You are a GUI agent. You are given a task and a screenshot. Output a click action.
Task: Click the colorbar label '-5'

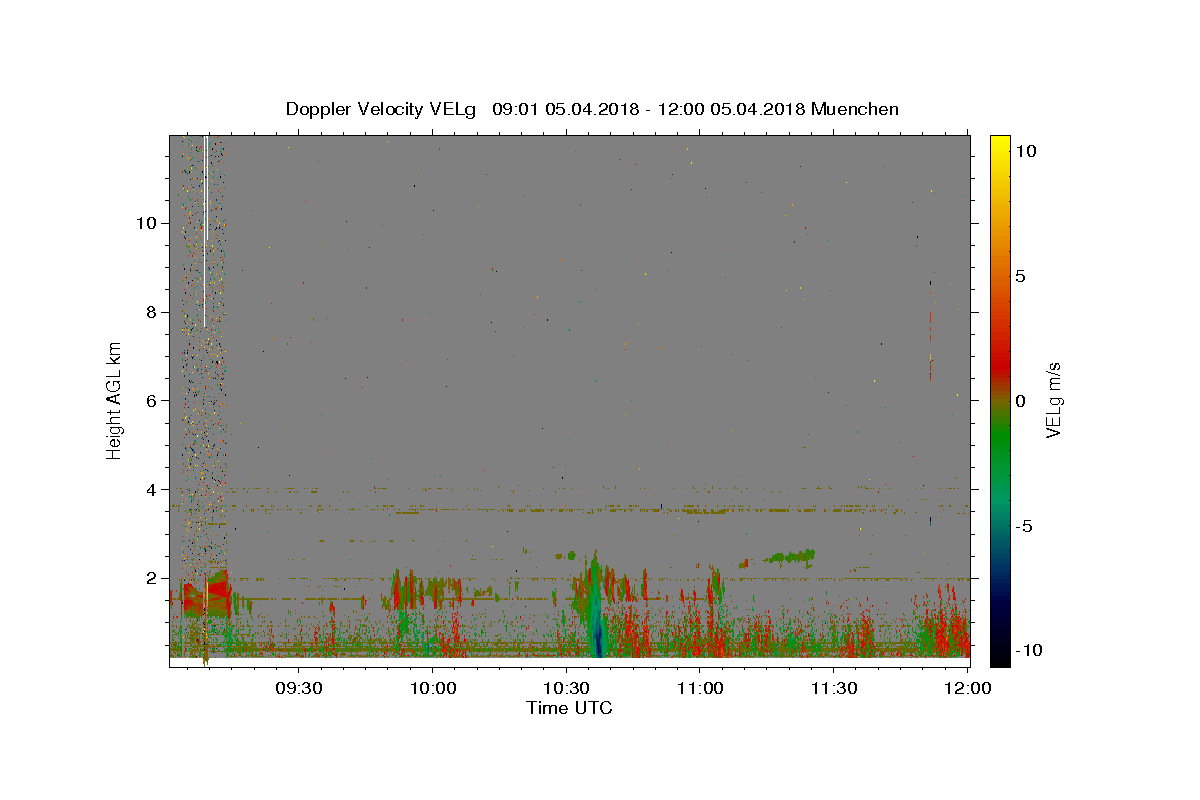pos(1025,526)
